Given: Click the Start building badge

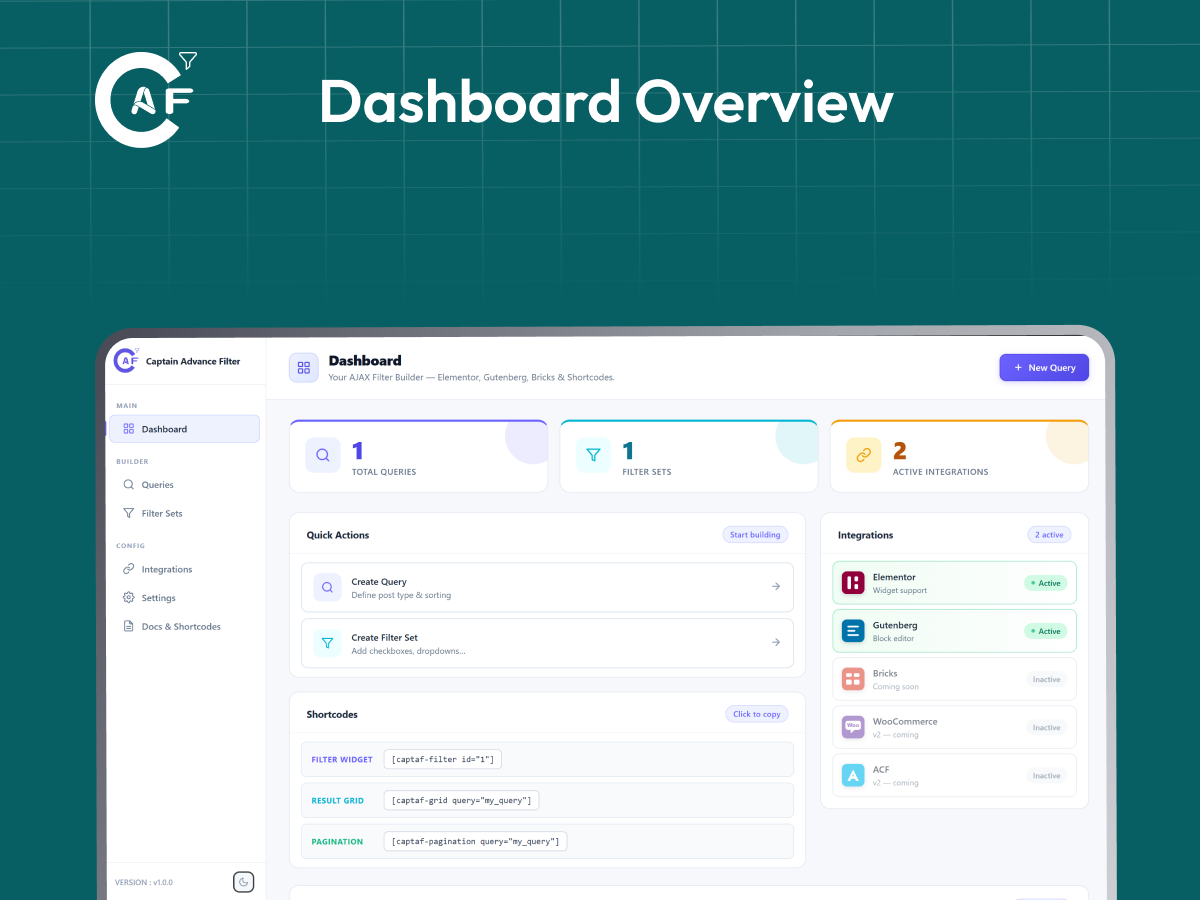Looking at the screenshot, I should pos(755,535).
